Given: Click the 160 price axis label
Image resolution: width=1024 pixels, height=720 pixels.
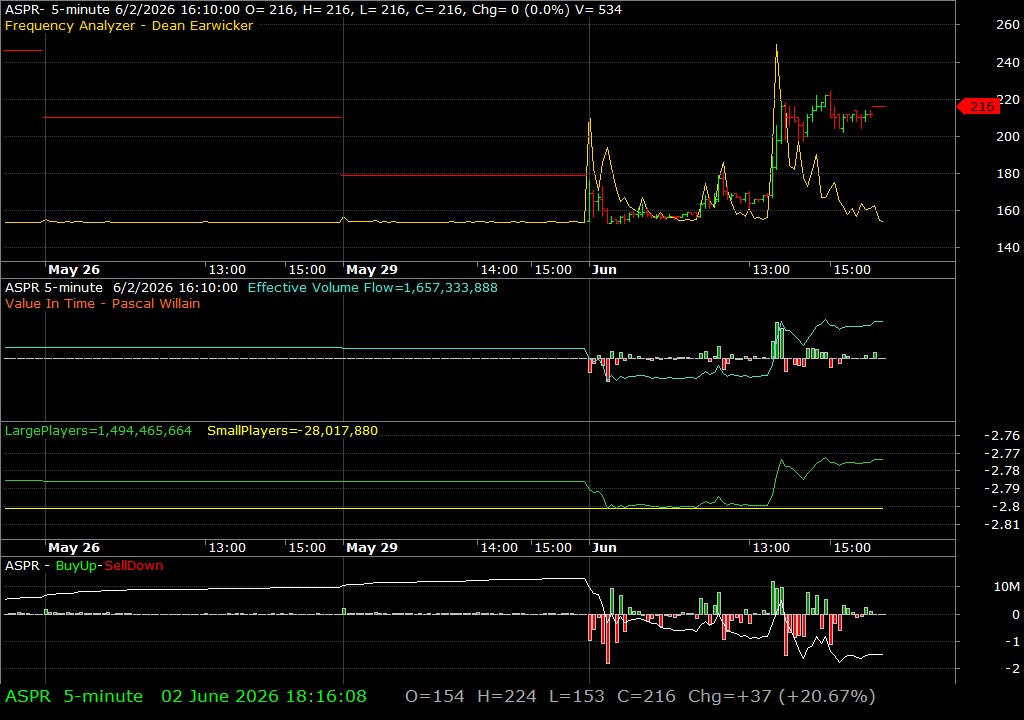Looking at the screenshot, I should [1008, 210].
